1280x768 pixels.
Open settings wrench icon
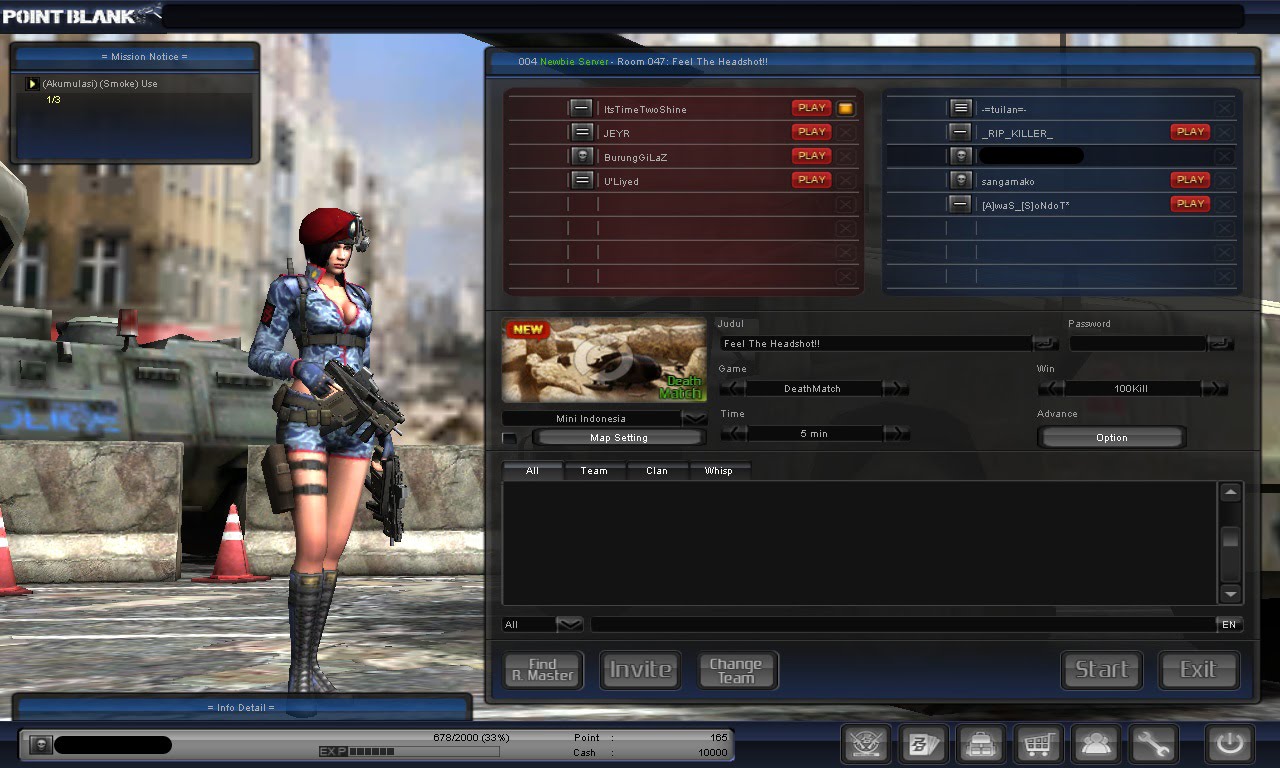click(x=1155, y=745)
